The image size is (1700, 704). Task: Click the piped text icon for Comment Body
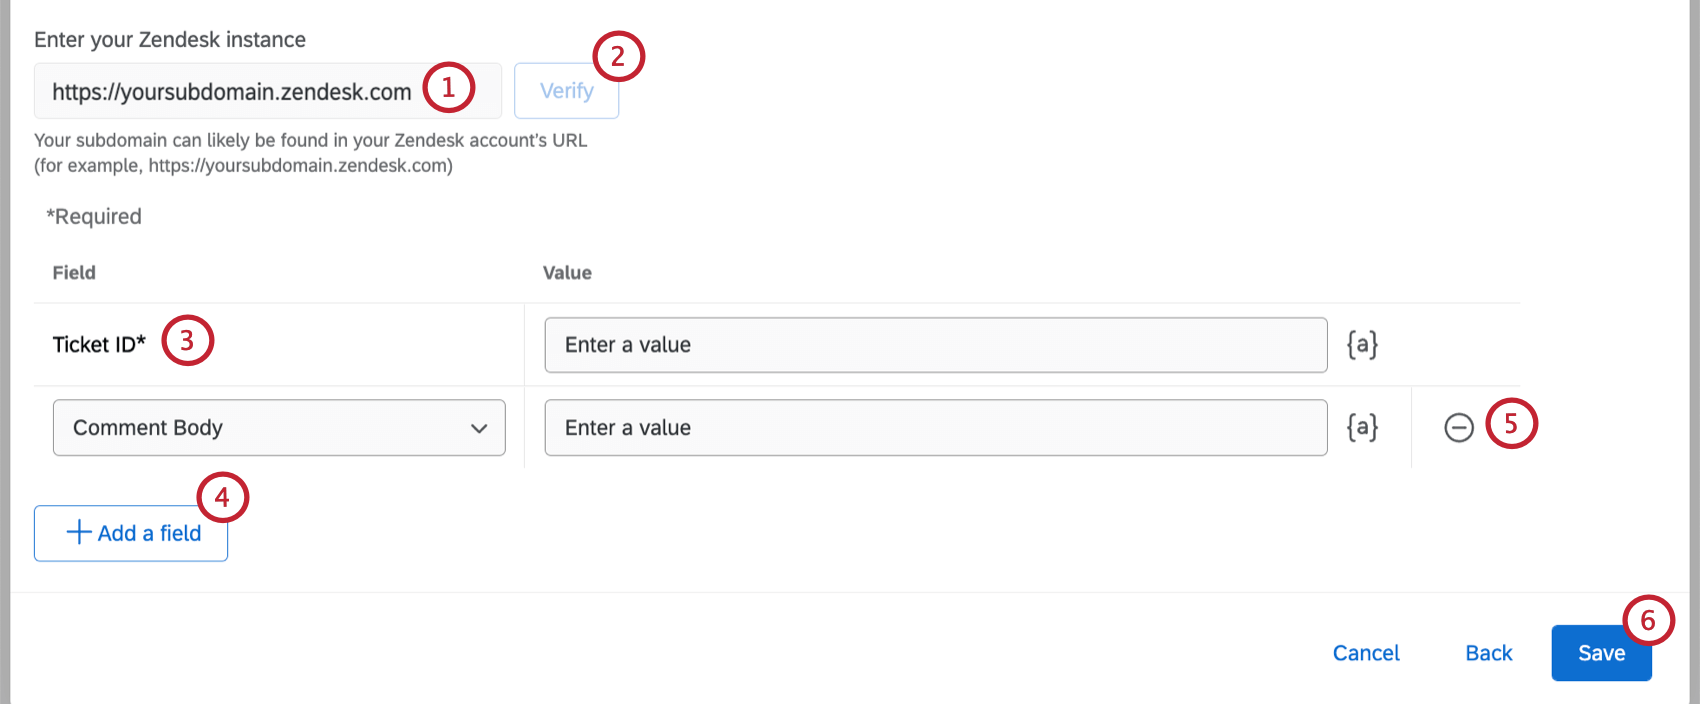point(1362,428)
